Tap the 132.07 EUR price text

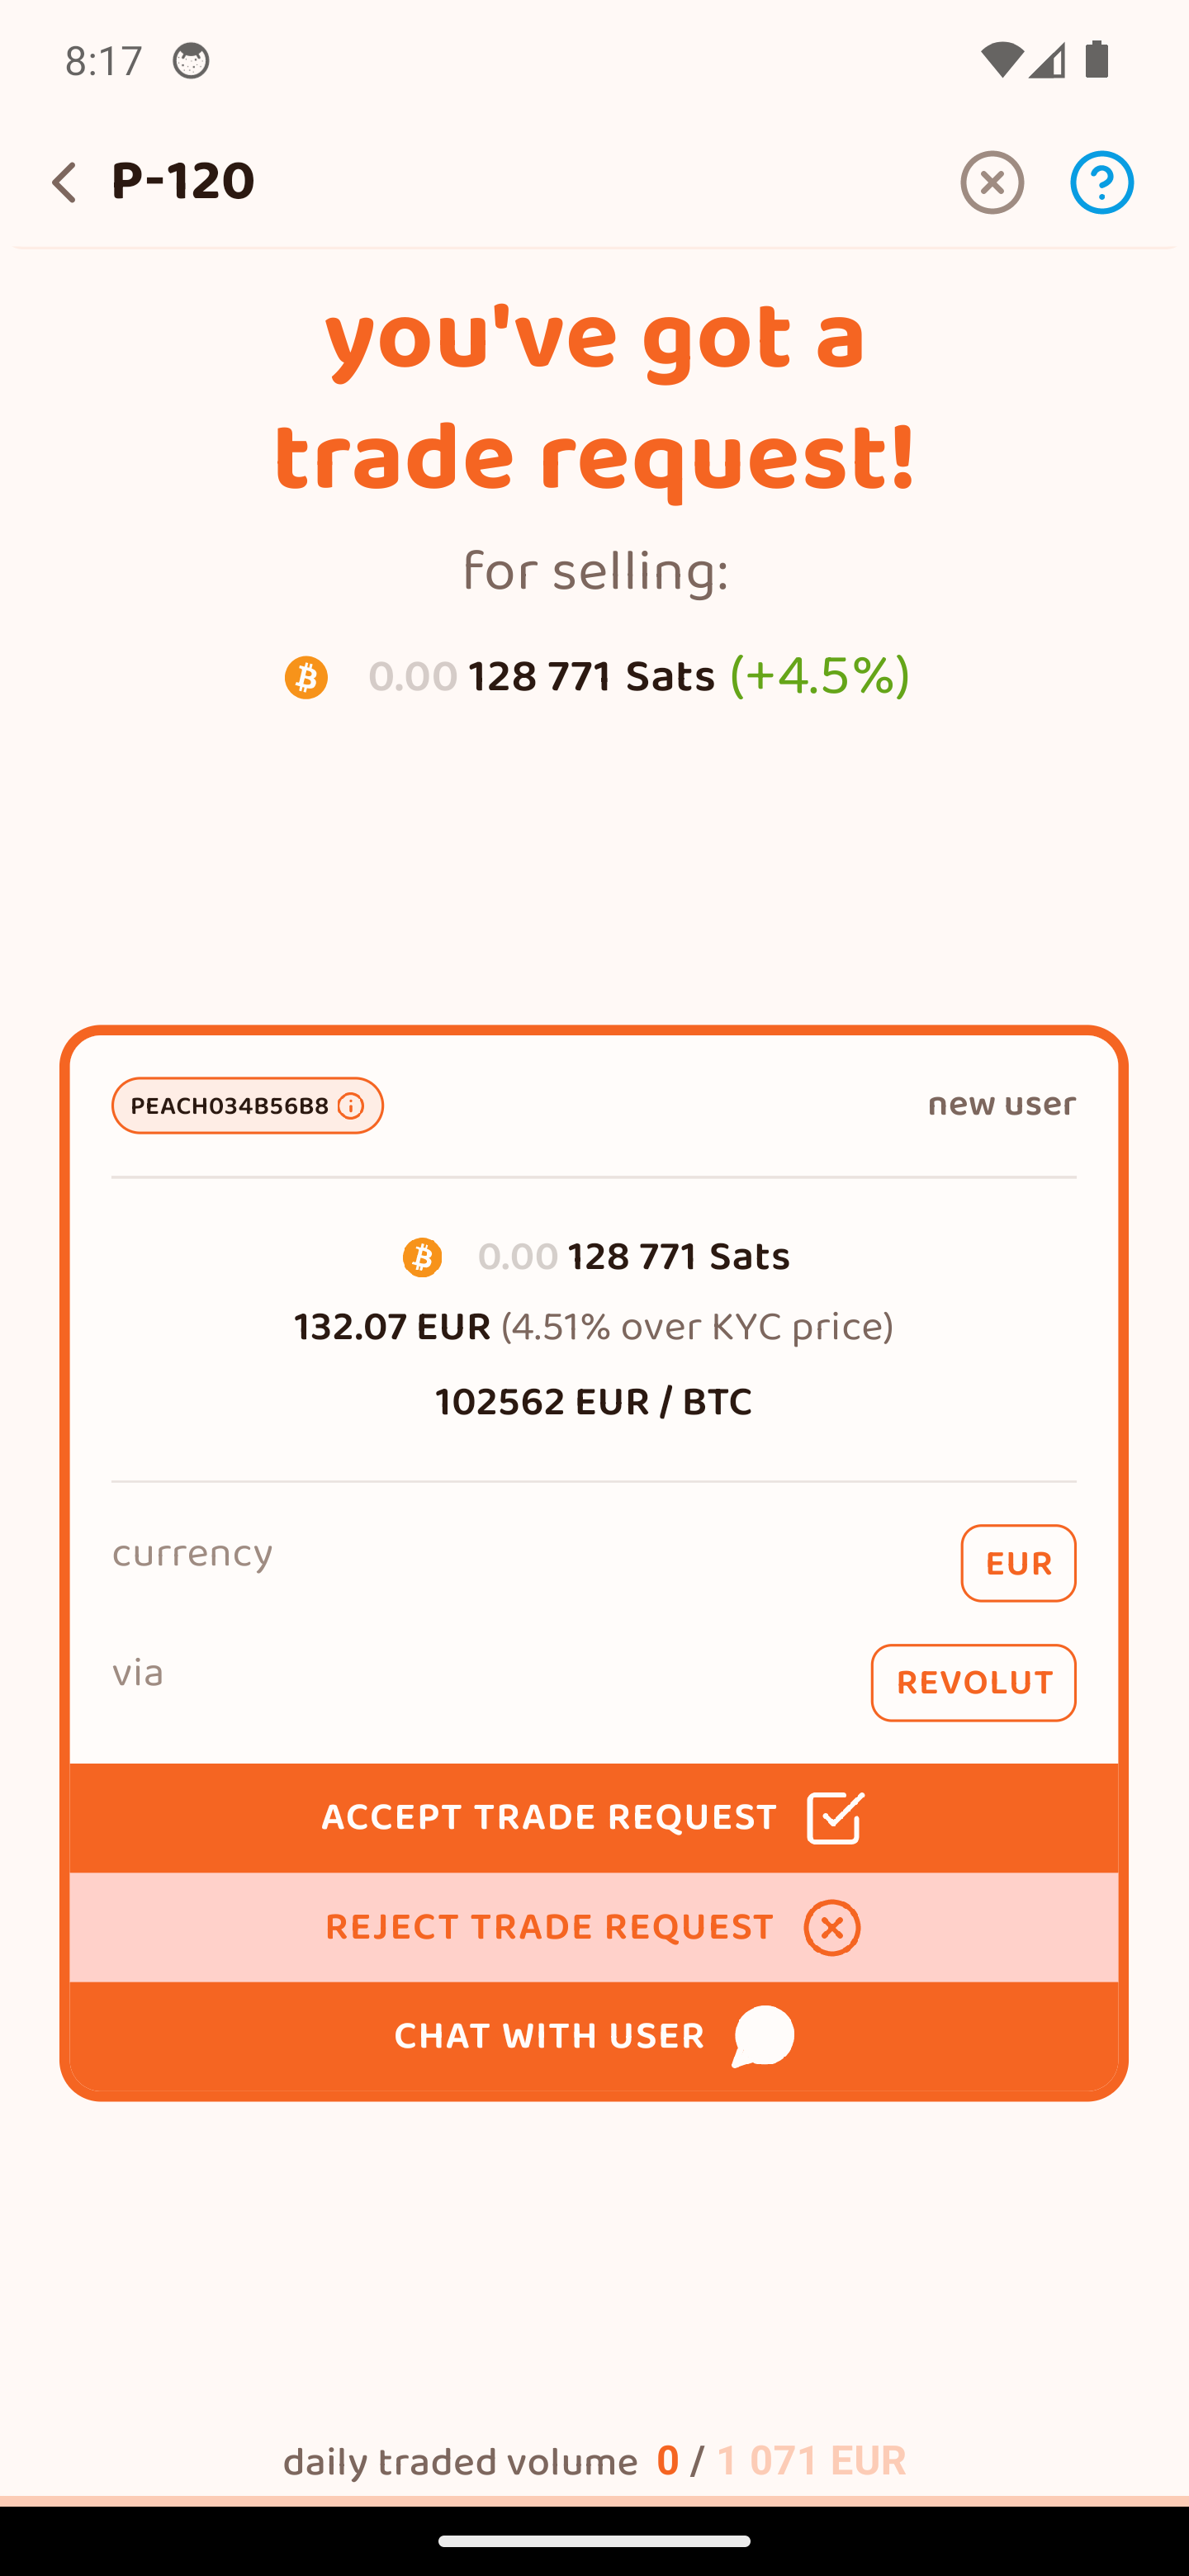(x=392, y=1328)
